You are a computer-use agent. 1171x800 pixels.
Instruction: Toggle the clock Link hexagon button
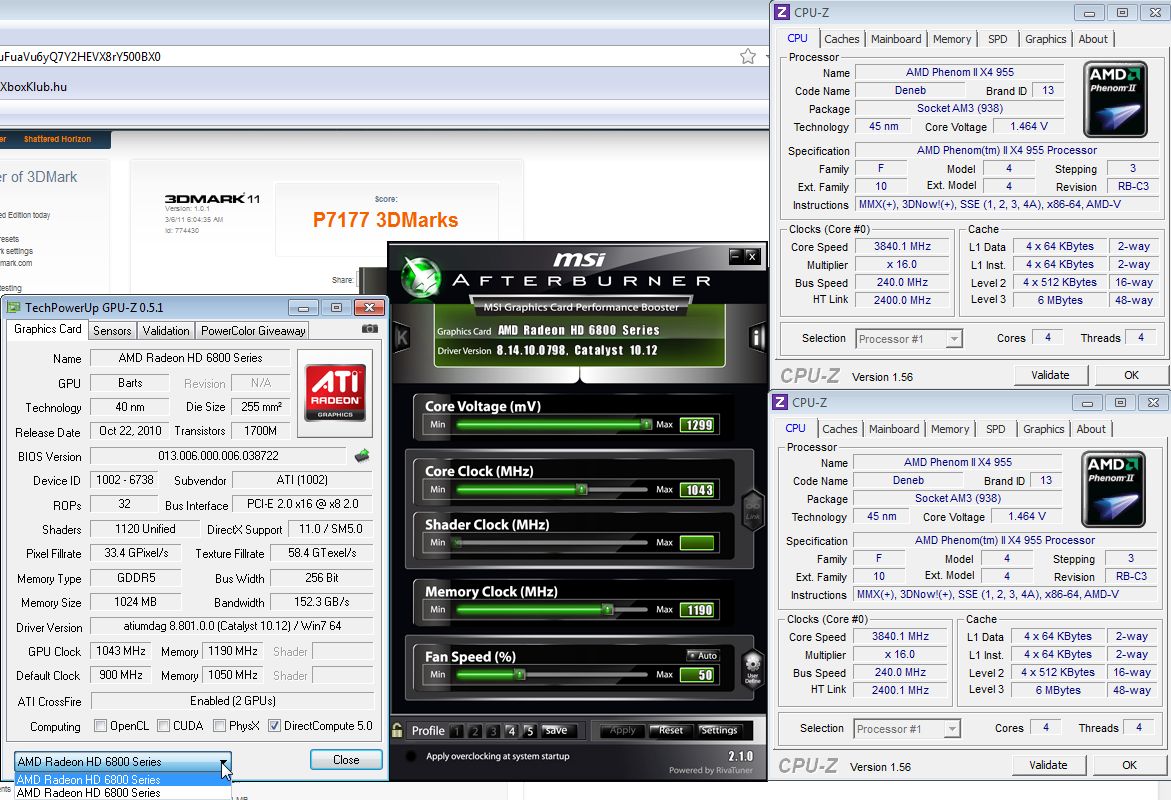coord(752,510)
